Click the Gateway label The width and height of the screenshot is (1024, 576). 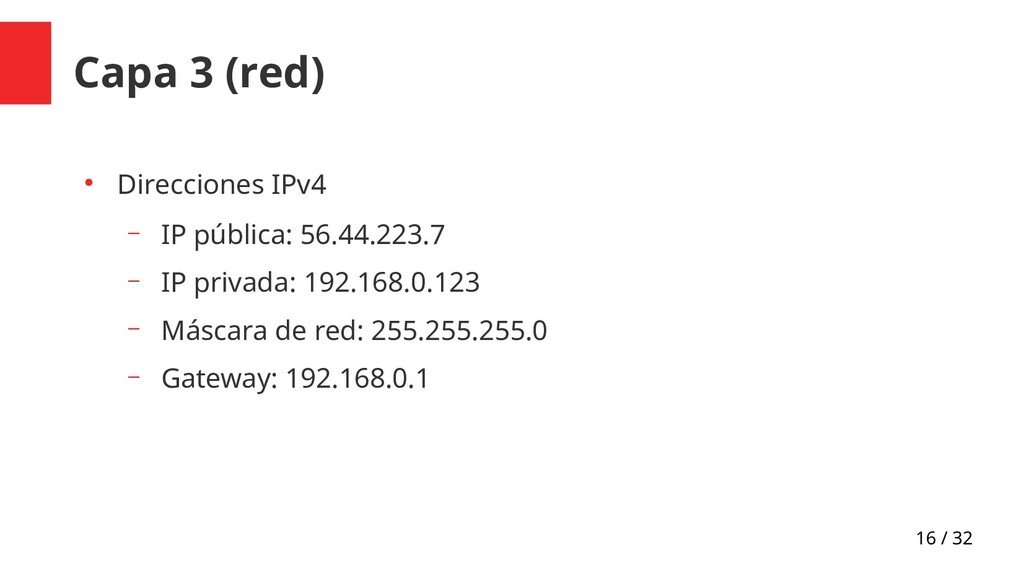(220, 379)
